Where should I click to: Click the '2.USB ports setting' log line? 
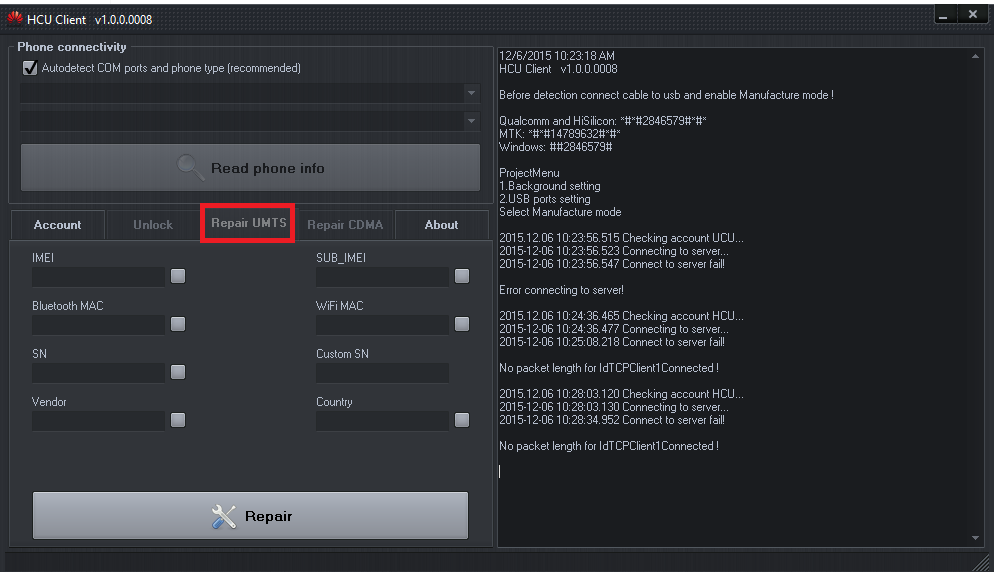pos(545,198)
